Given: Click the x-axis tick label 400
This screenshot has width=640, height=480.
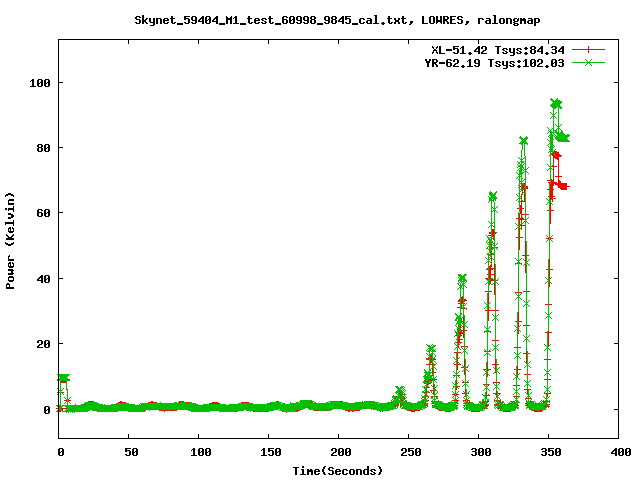Looking at the screenshot, I should tap(621, 452).
